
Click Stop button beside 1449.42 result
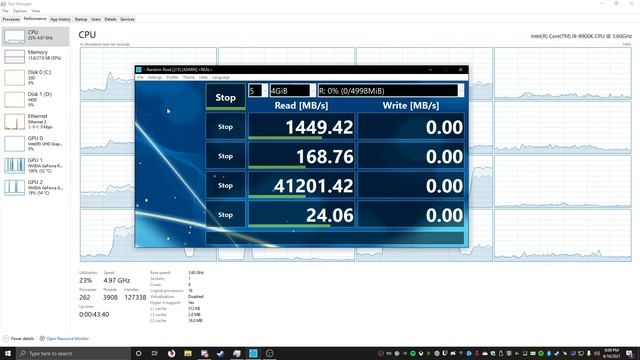[226, 127]
